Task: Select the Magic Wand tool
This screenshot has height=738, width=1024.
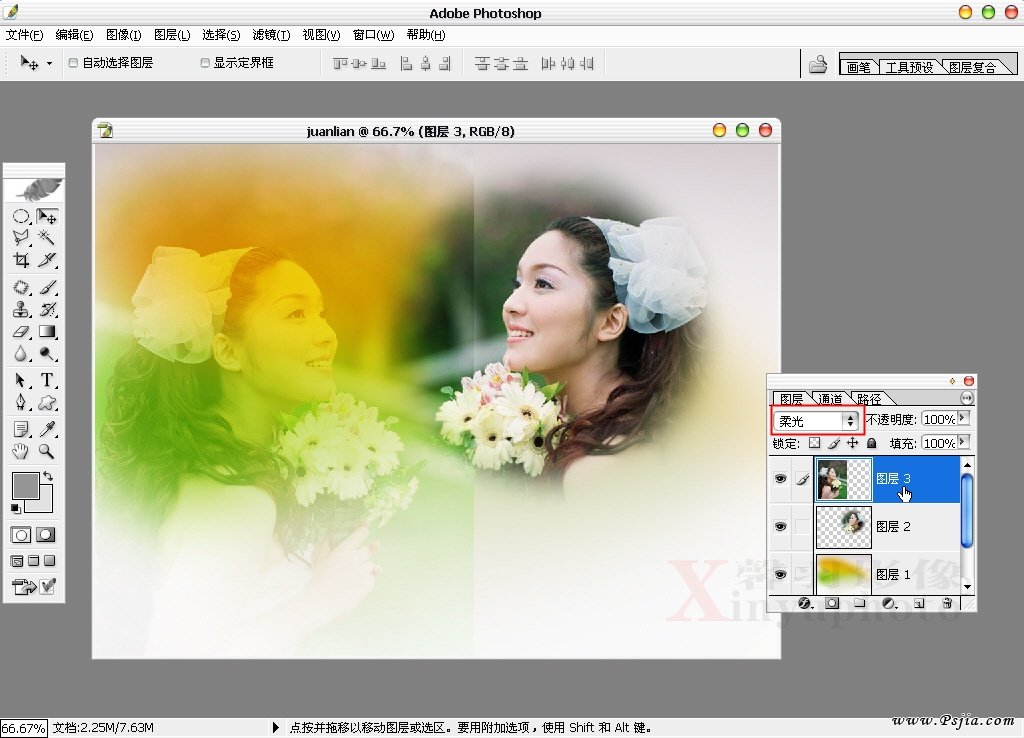Action: [47, 237]
